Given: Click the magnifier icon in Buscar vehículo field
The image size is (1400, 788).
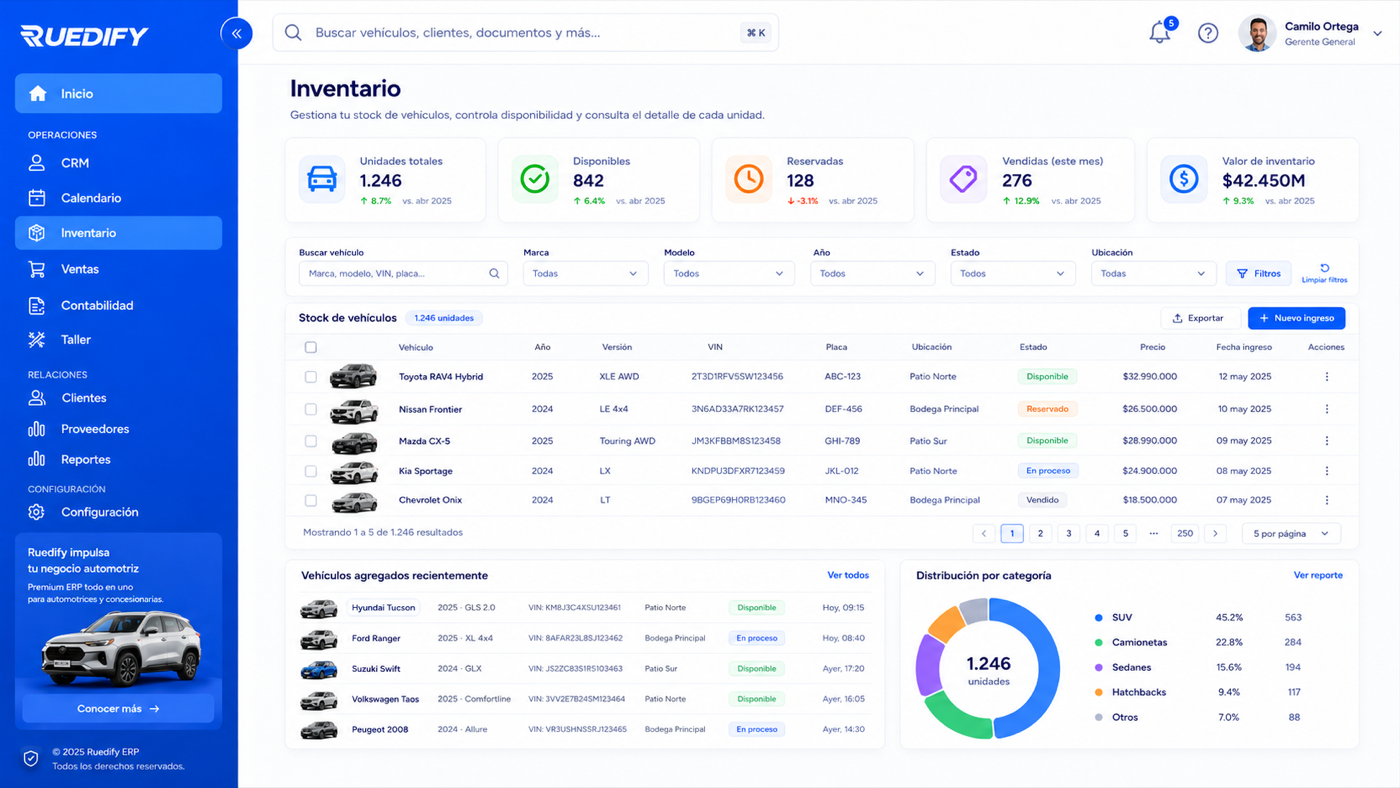Looking at the screenshot, I should [494, 273].
